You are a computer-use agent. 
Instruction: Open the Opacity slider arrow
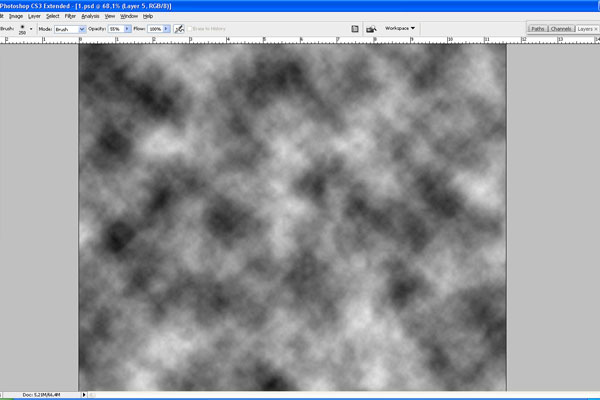126,29
